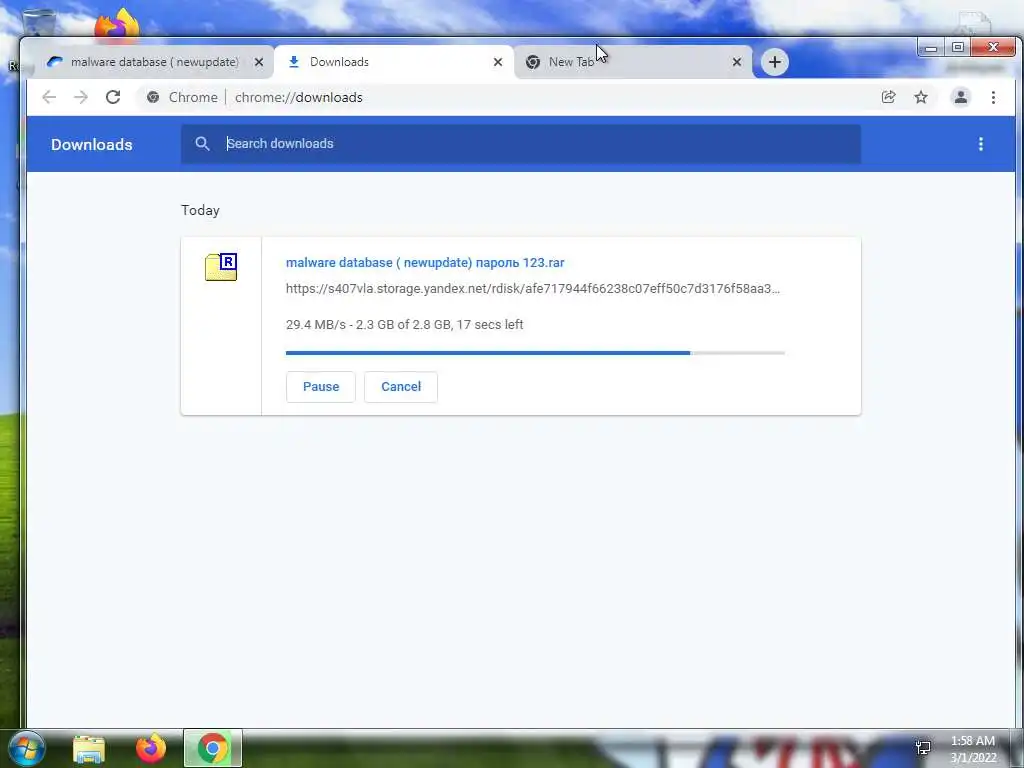Maximize the Chrome window
Screen dimensions: 1024x768
coord(957,48)
